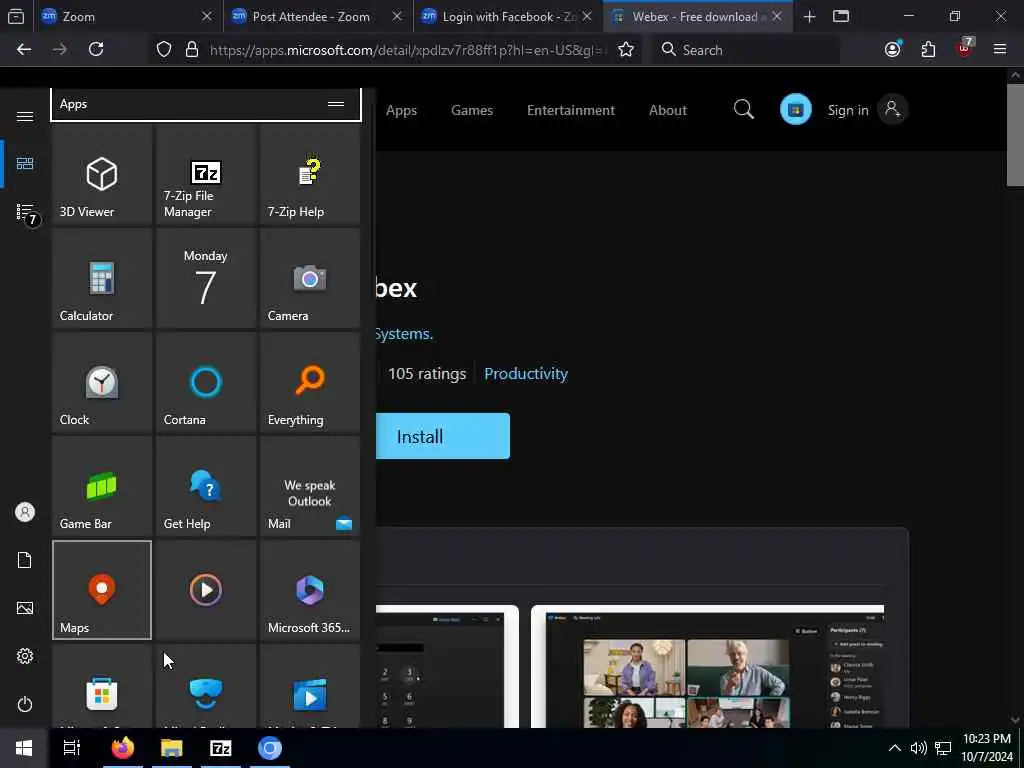Screen dimensions: 1024x768
Task: Open Firefox View button in tab bar
Action: click(x=16, y=16)
